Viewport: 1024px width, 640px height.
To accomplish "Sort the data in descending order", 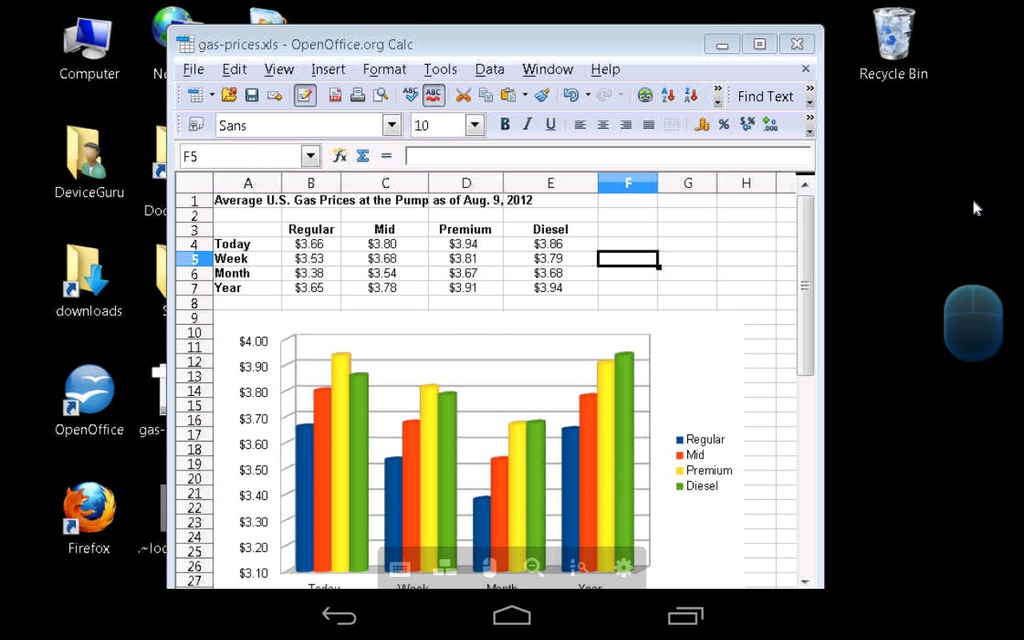I will click(691, 95).
